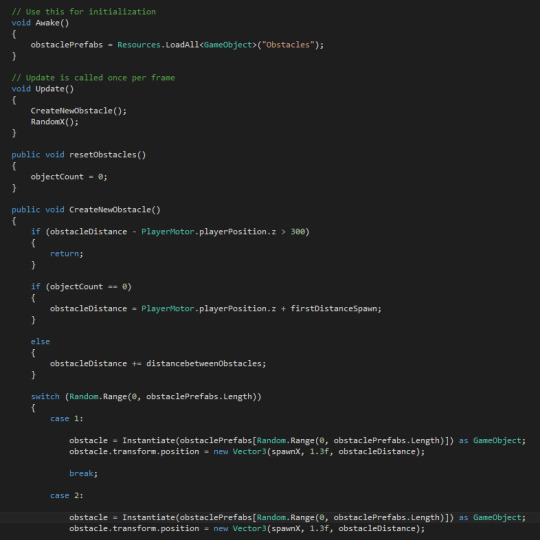540x540 pixels.
Task: Click "Instantiate" in the highlighted line under case 2
Action: pos(149,517)
